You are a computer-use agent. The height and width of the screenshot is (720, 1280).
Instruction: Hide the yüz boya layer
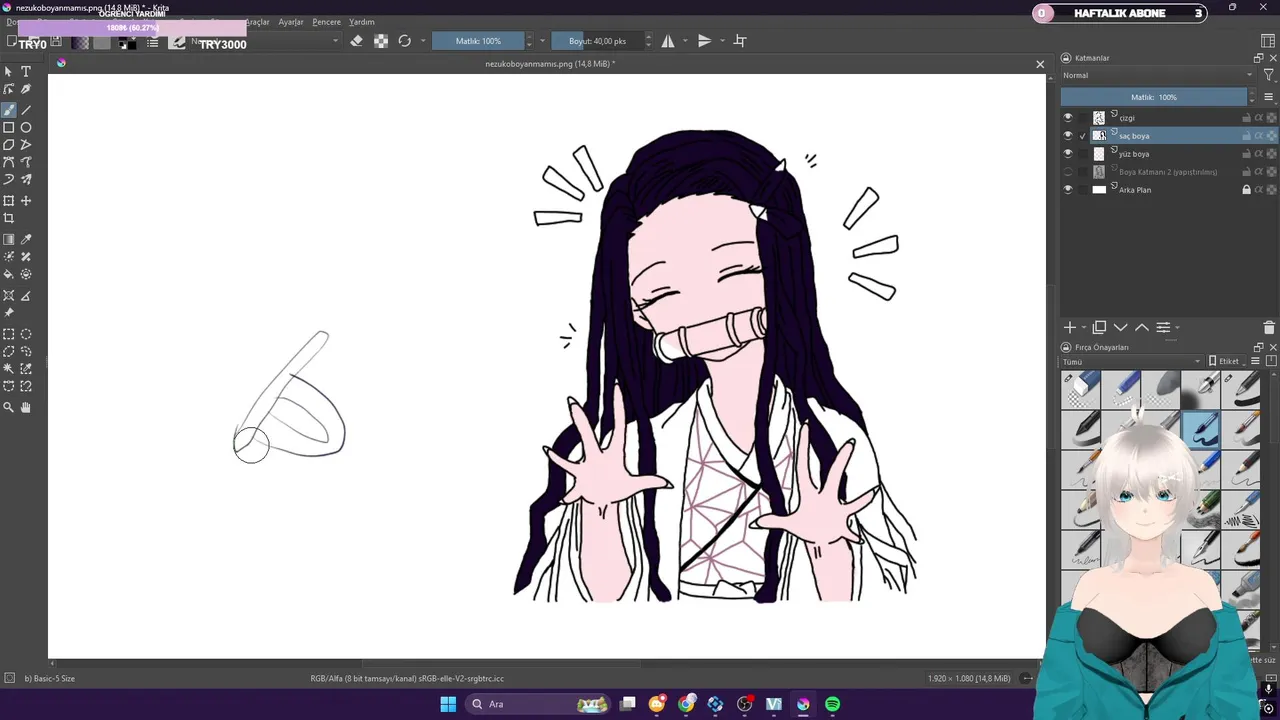coord(1068,154)
